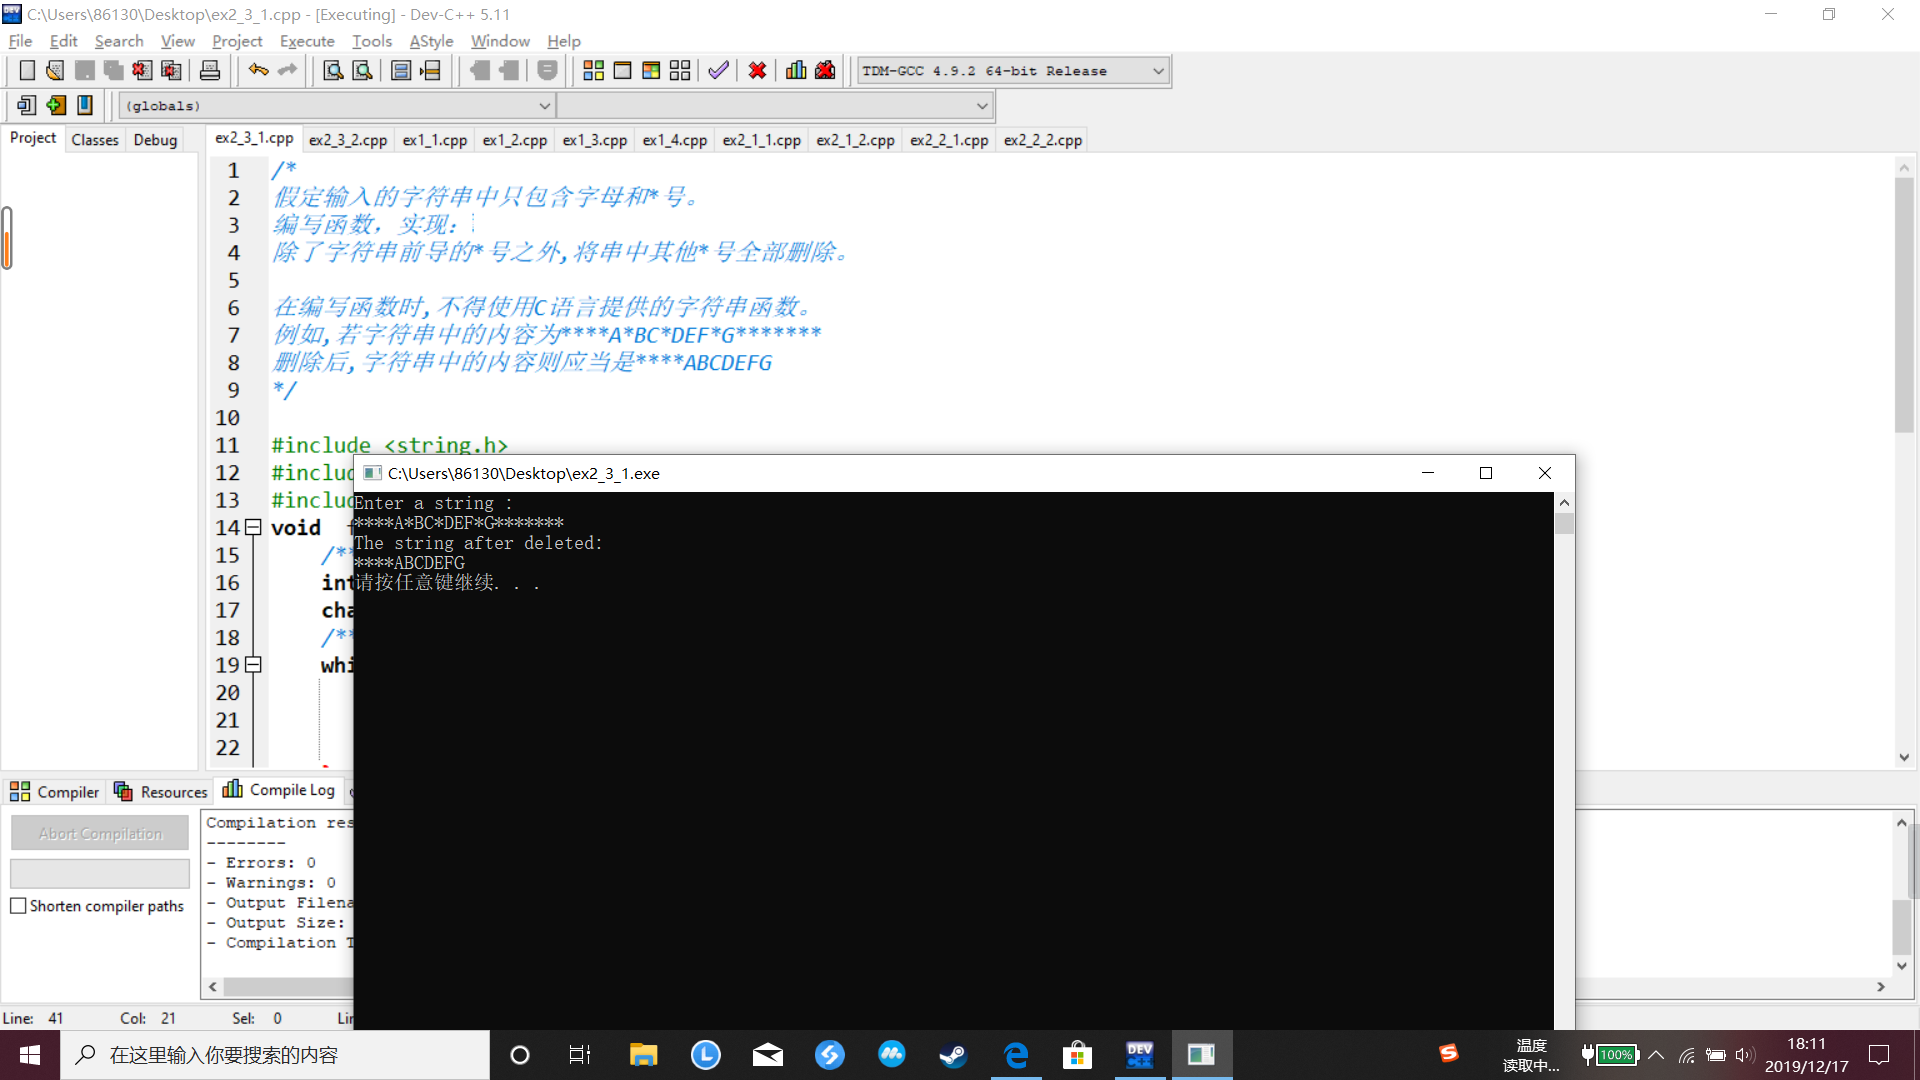
Task: Collapse fold marker at line 19
Action: tap(253, 664)
